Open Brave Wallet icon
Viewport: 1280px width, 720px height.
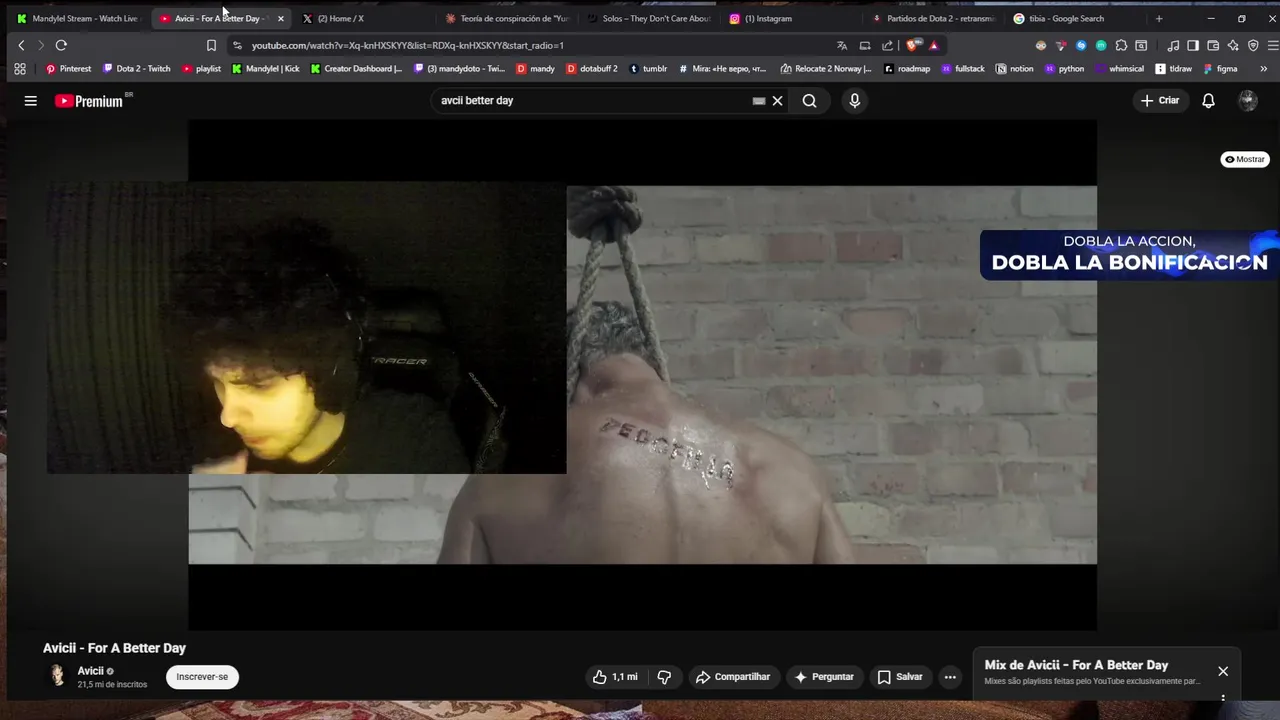click(x=1213, y=45)
